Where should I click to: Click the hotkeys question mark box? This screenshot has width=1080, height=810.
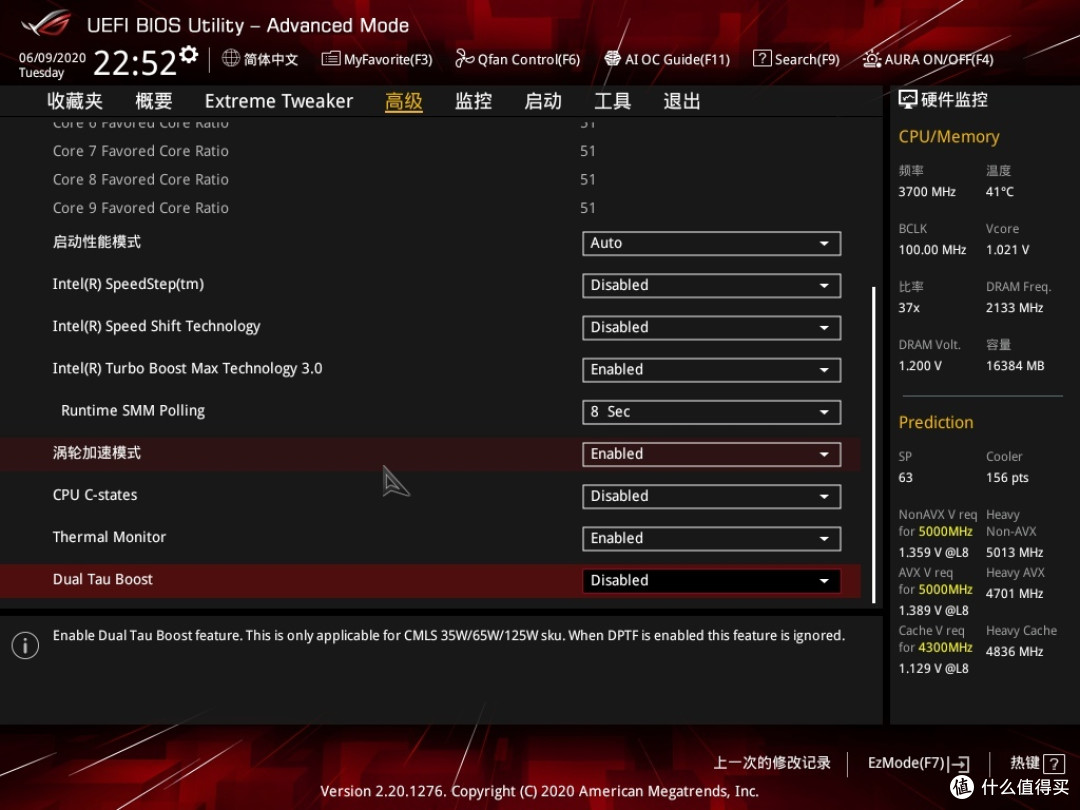(x=1054, y=763)
